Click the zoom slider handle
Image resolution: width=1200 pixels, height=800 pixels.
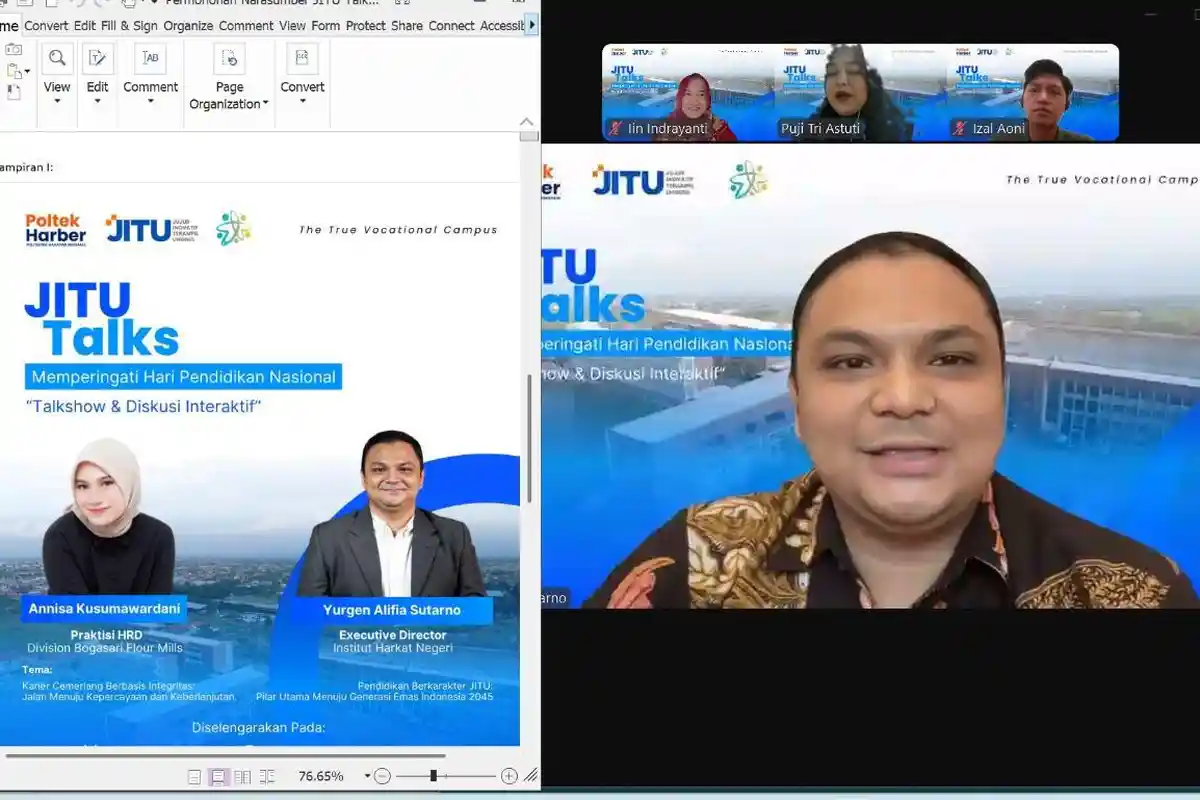(433, 776)
